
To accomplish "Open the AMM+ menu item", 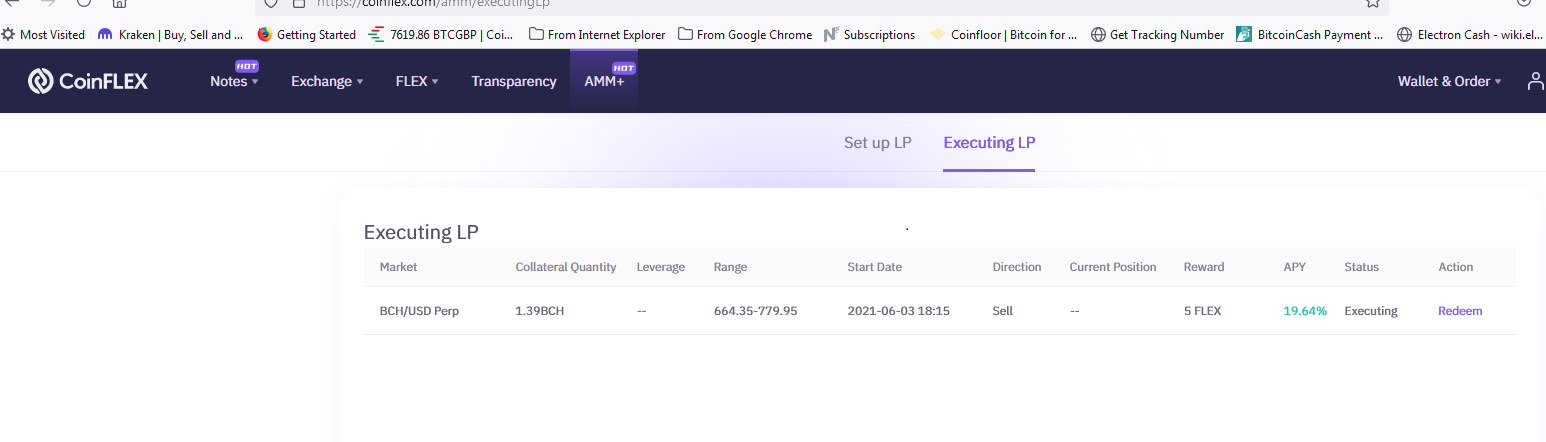I will [604, 81].
